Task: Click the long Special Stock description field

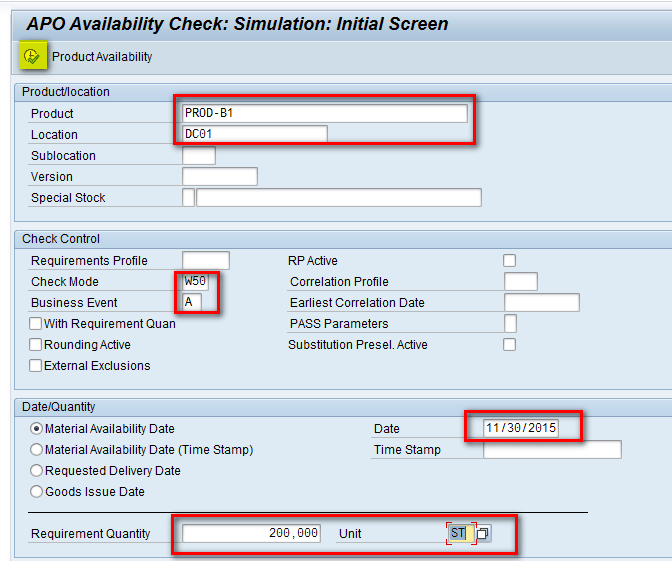Action: (339, 197)
